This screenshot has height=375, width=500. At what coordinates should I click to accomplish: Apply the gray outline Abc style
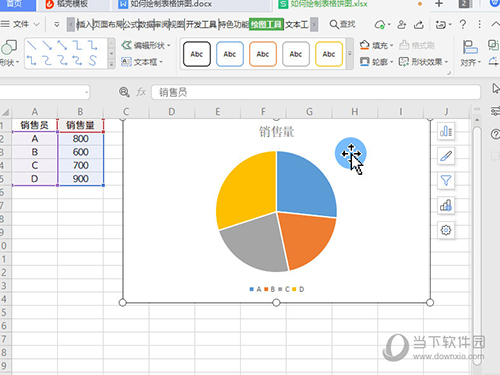click(296, 54)
